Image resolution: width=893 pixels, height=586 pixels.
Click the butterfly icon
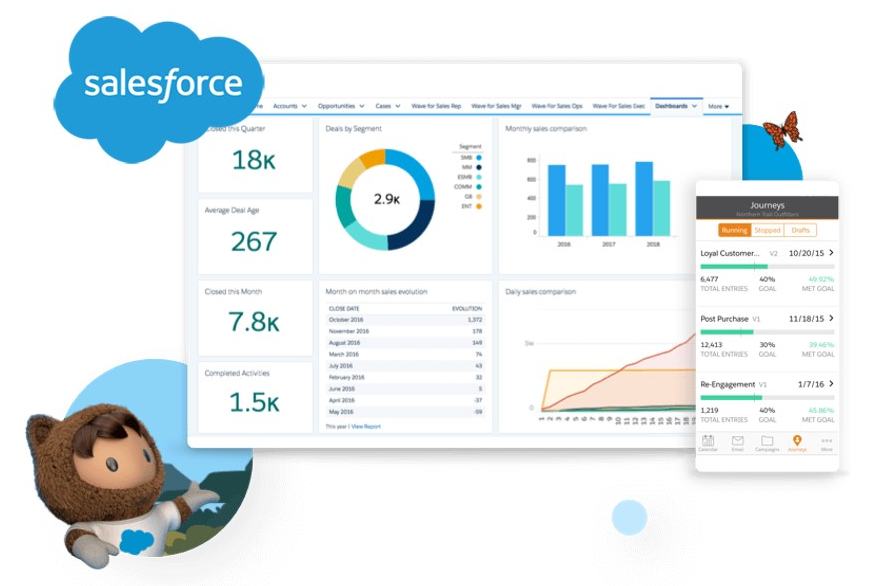782,130
